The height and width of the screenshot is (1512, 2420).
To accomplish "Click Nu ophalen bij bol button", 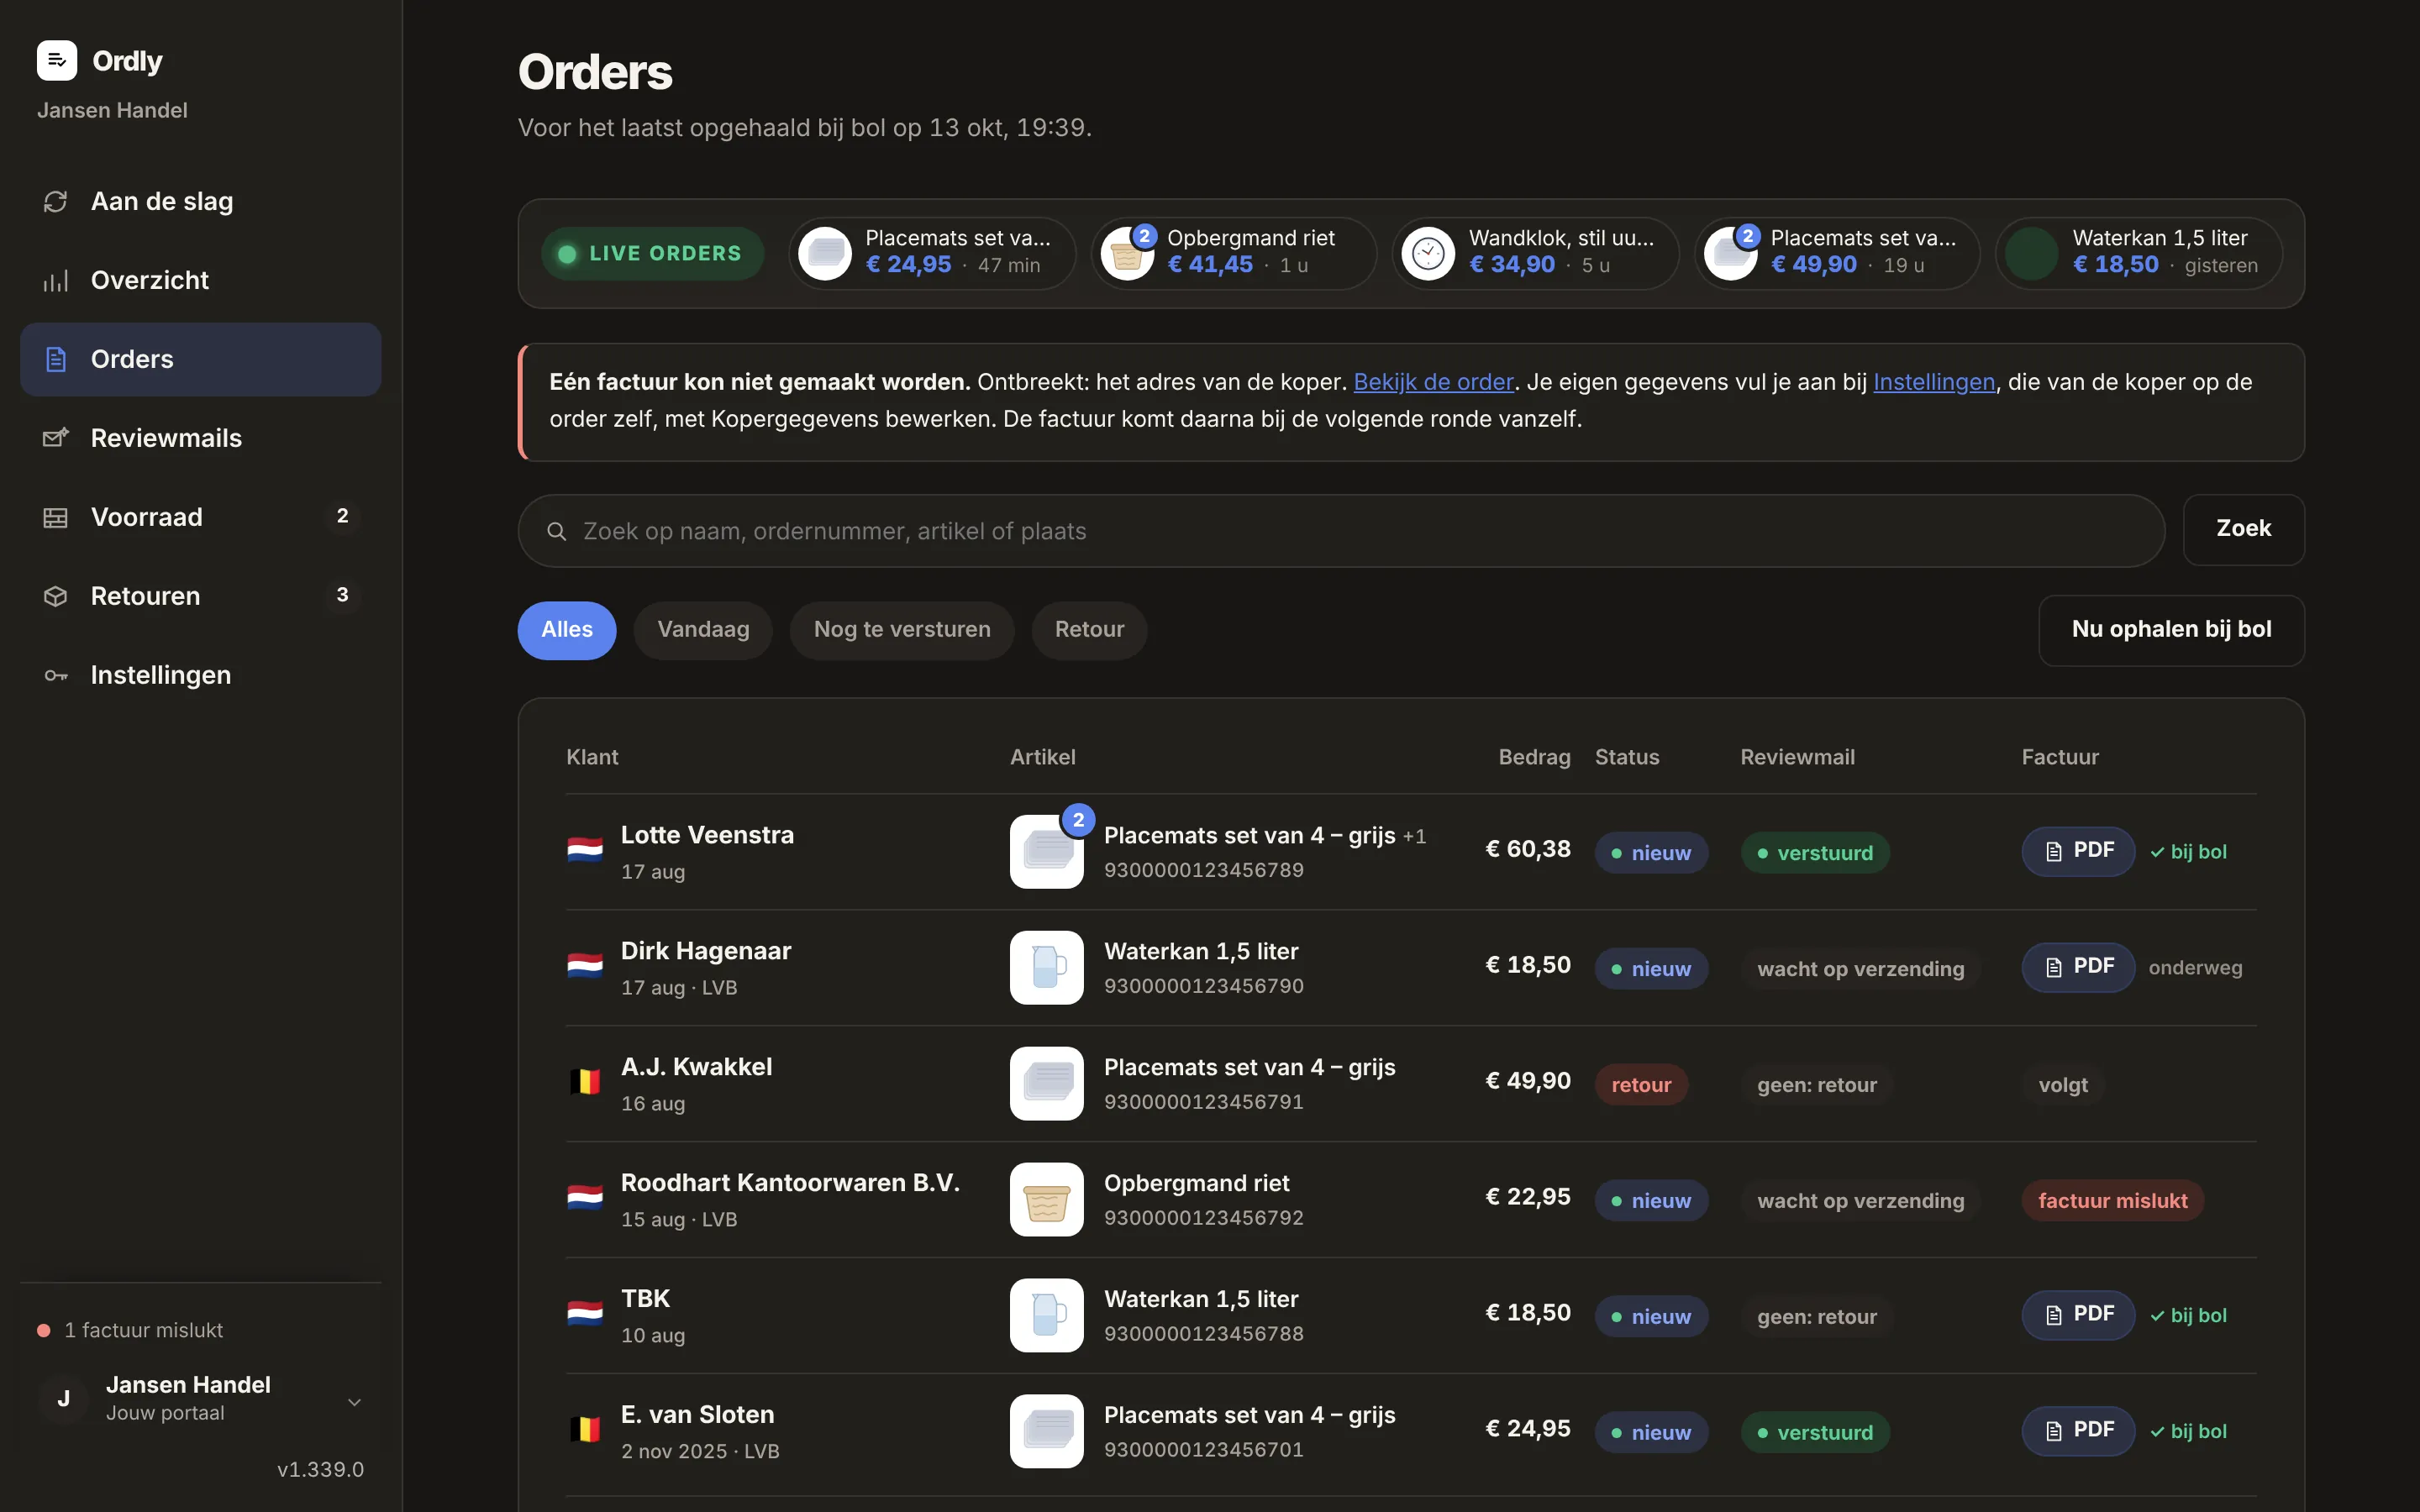I will pyautogui.click(x=2171, y=630).
